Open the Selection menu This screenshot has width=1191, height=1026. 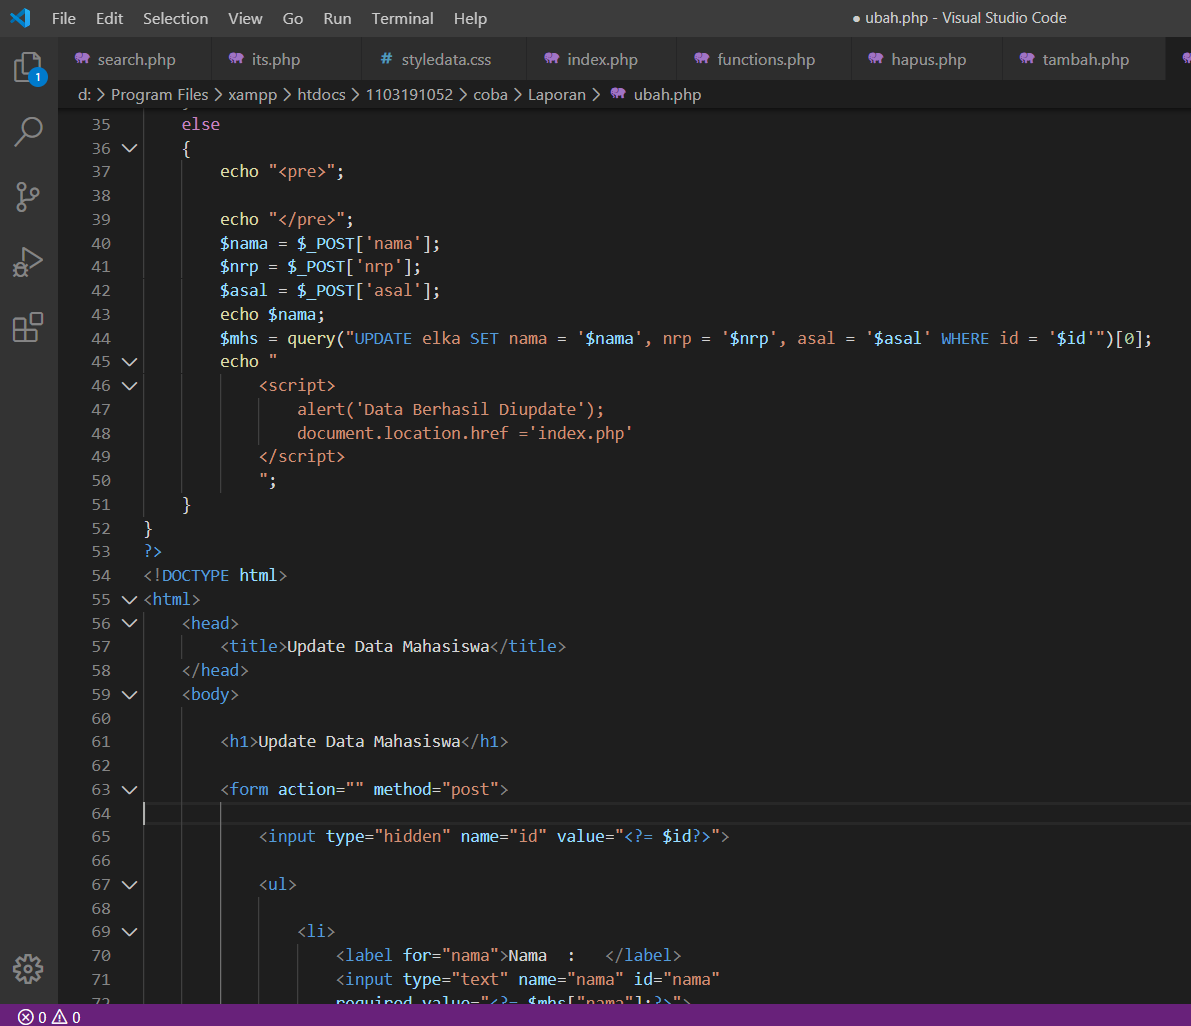[175, 18]
